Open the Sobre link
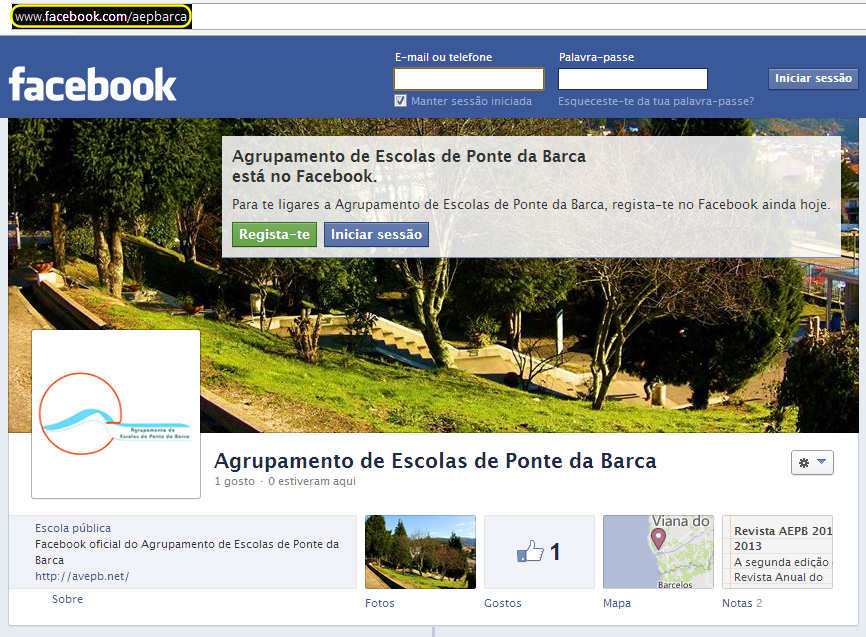The width and height of the screenshot is (866, 637). pyautogui.click(x=67, y=599)
